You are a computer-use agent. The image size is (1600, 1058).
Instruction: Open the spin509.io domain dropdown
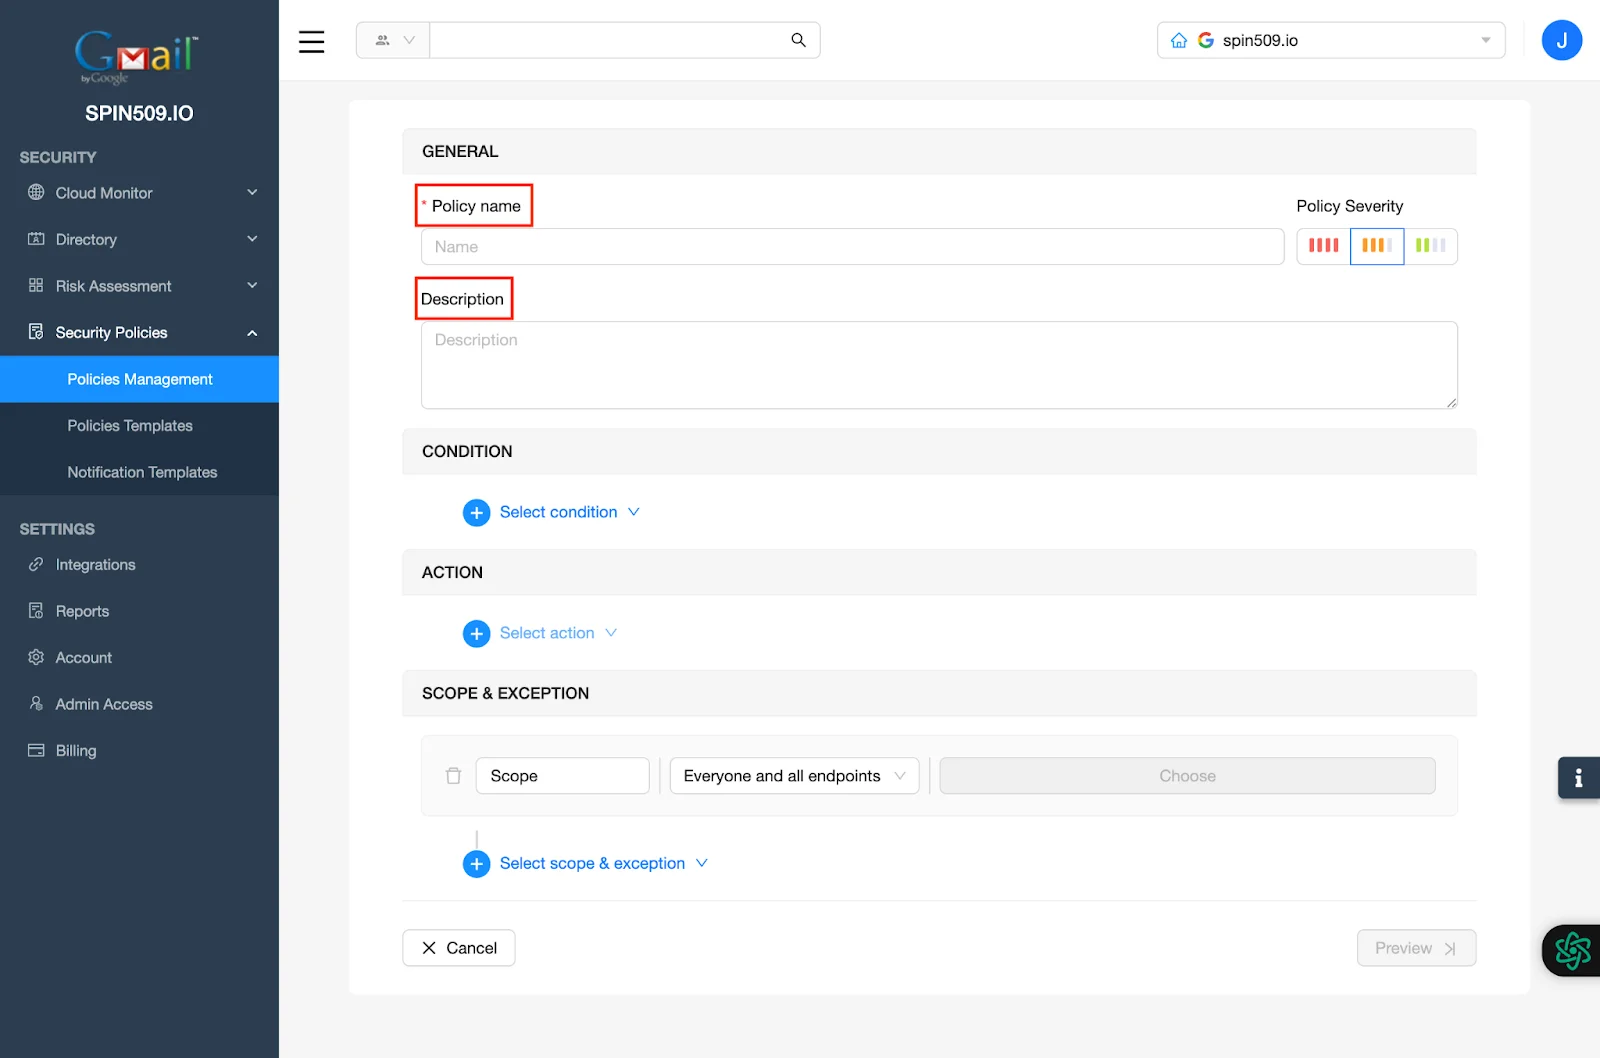1484,40
